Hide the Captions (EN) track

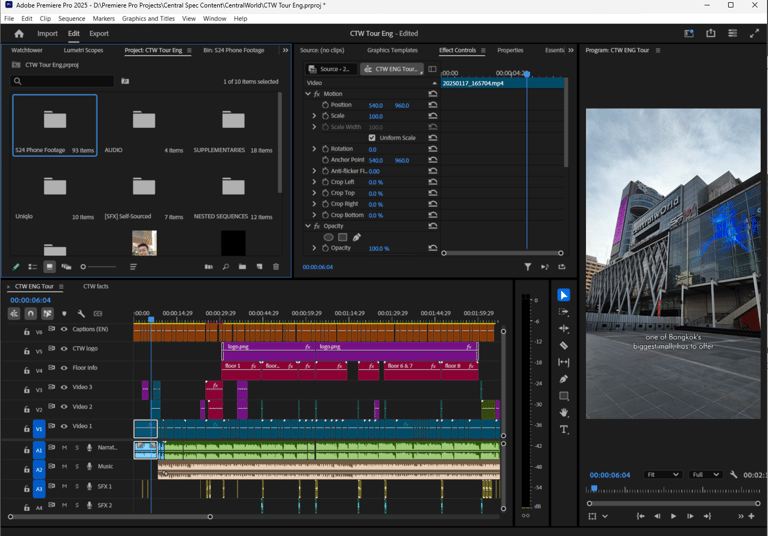pyautogui.click(x=64, y=329)
